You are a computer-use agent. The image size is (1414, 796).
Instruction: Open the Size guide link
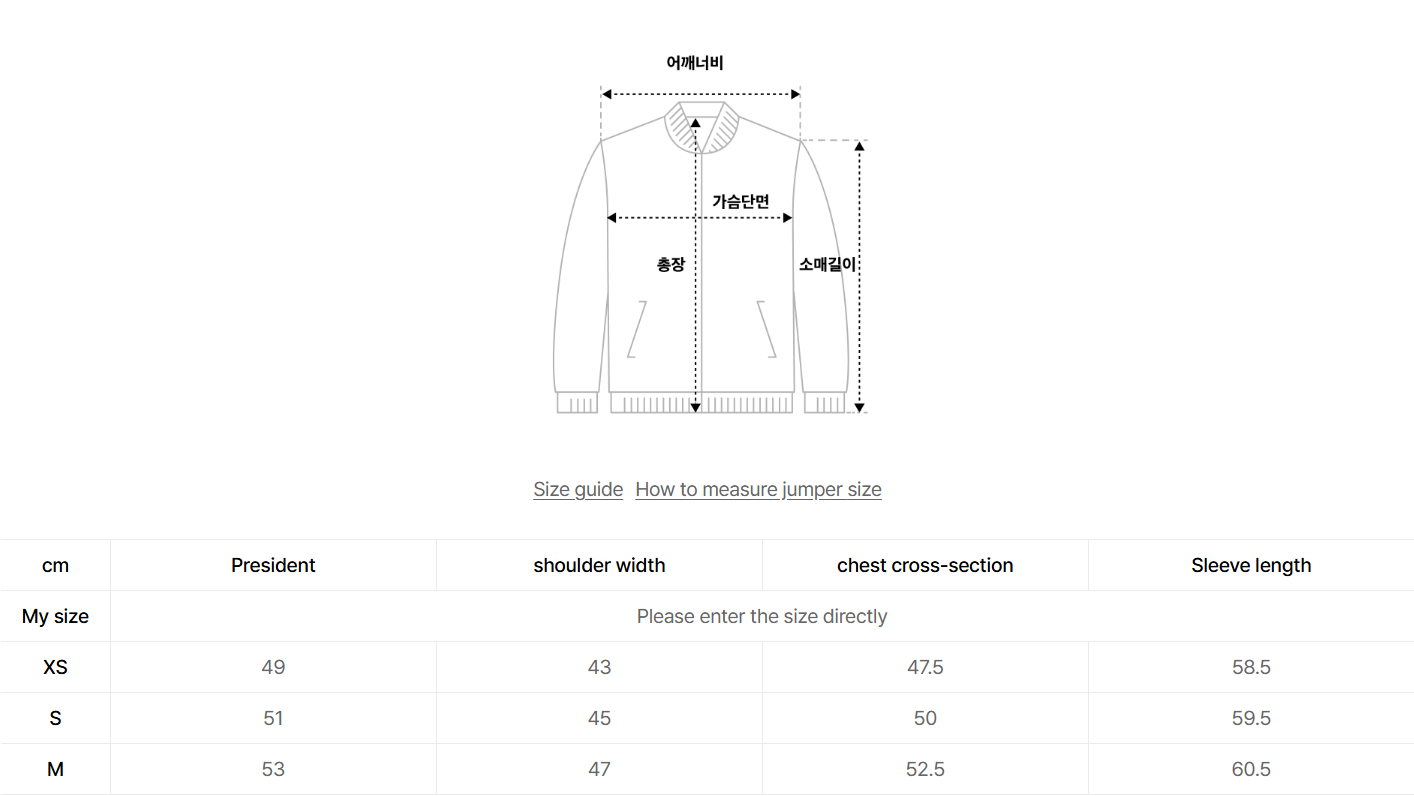pyautogui.click(x=578, y=489)
